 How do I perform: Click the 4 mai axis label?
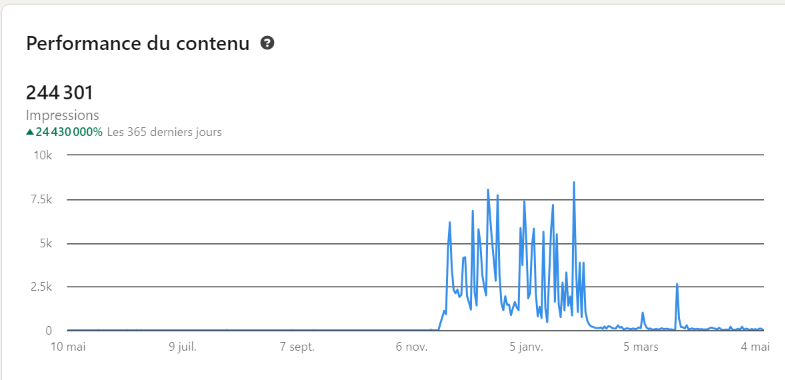[755, 347]
